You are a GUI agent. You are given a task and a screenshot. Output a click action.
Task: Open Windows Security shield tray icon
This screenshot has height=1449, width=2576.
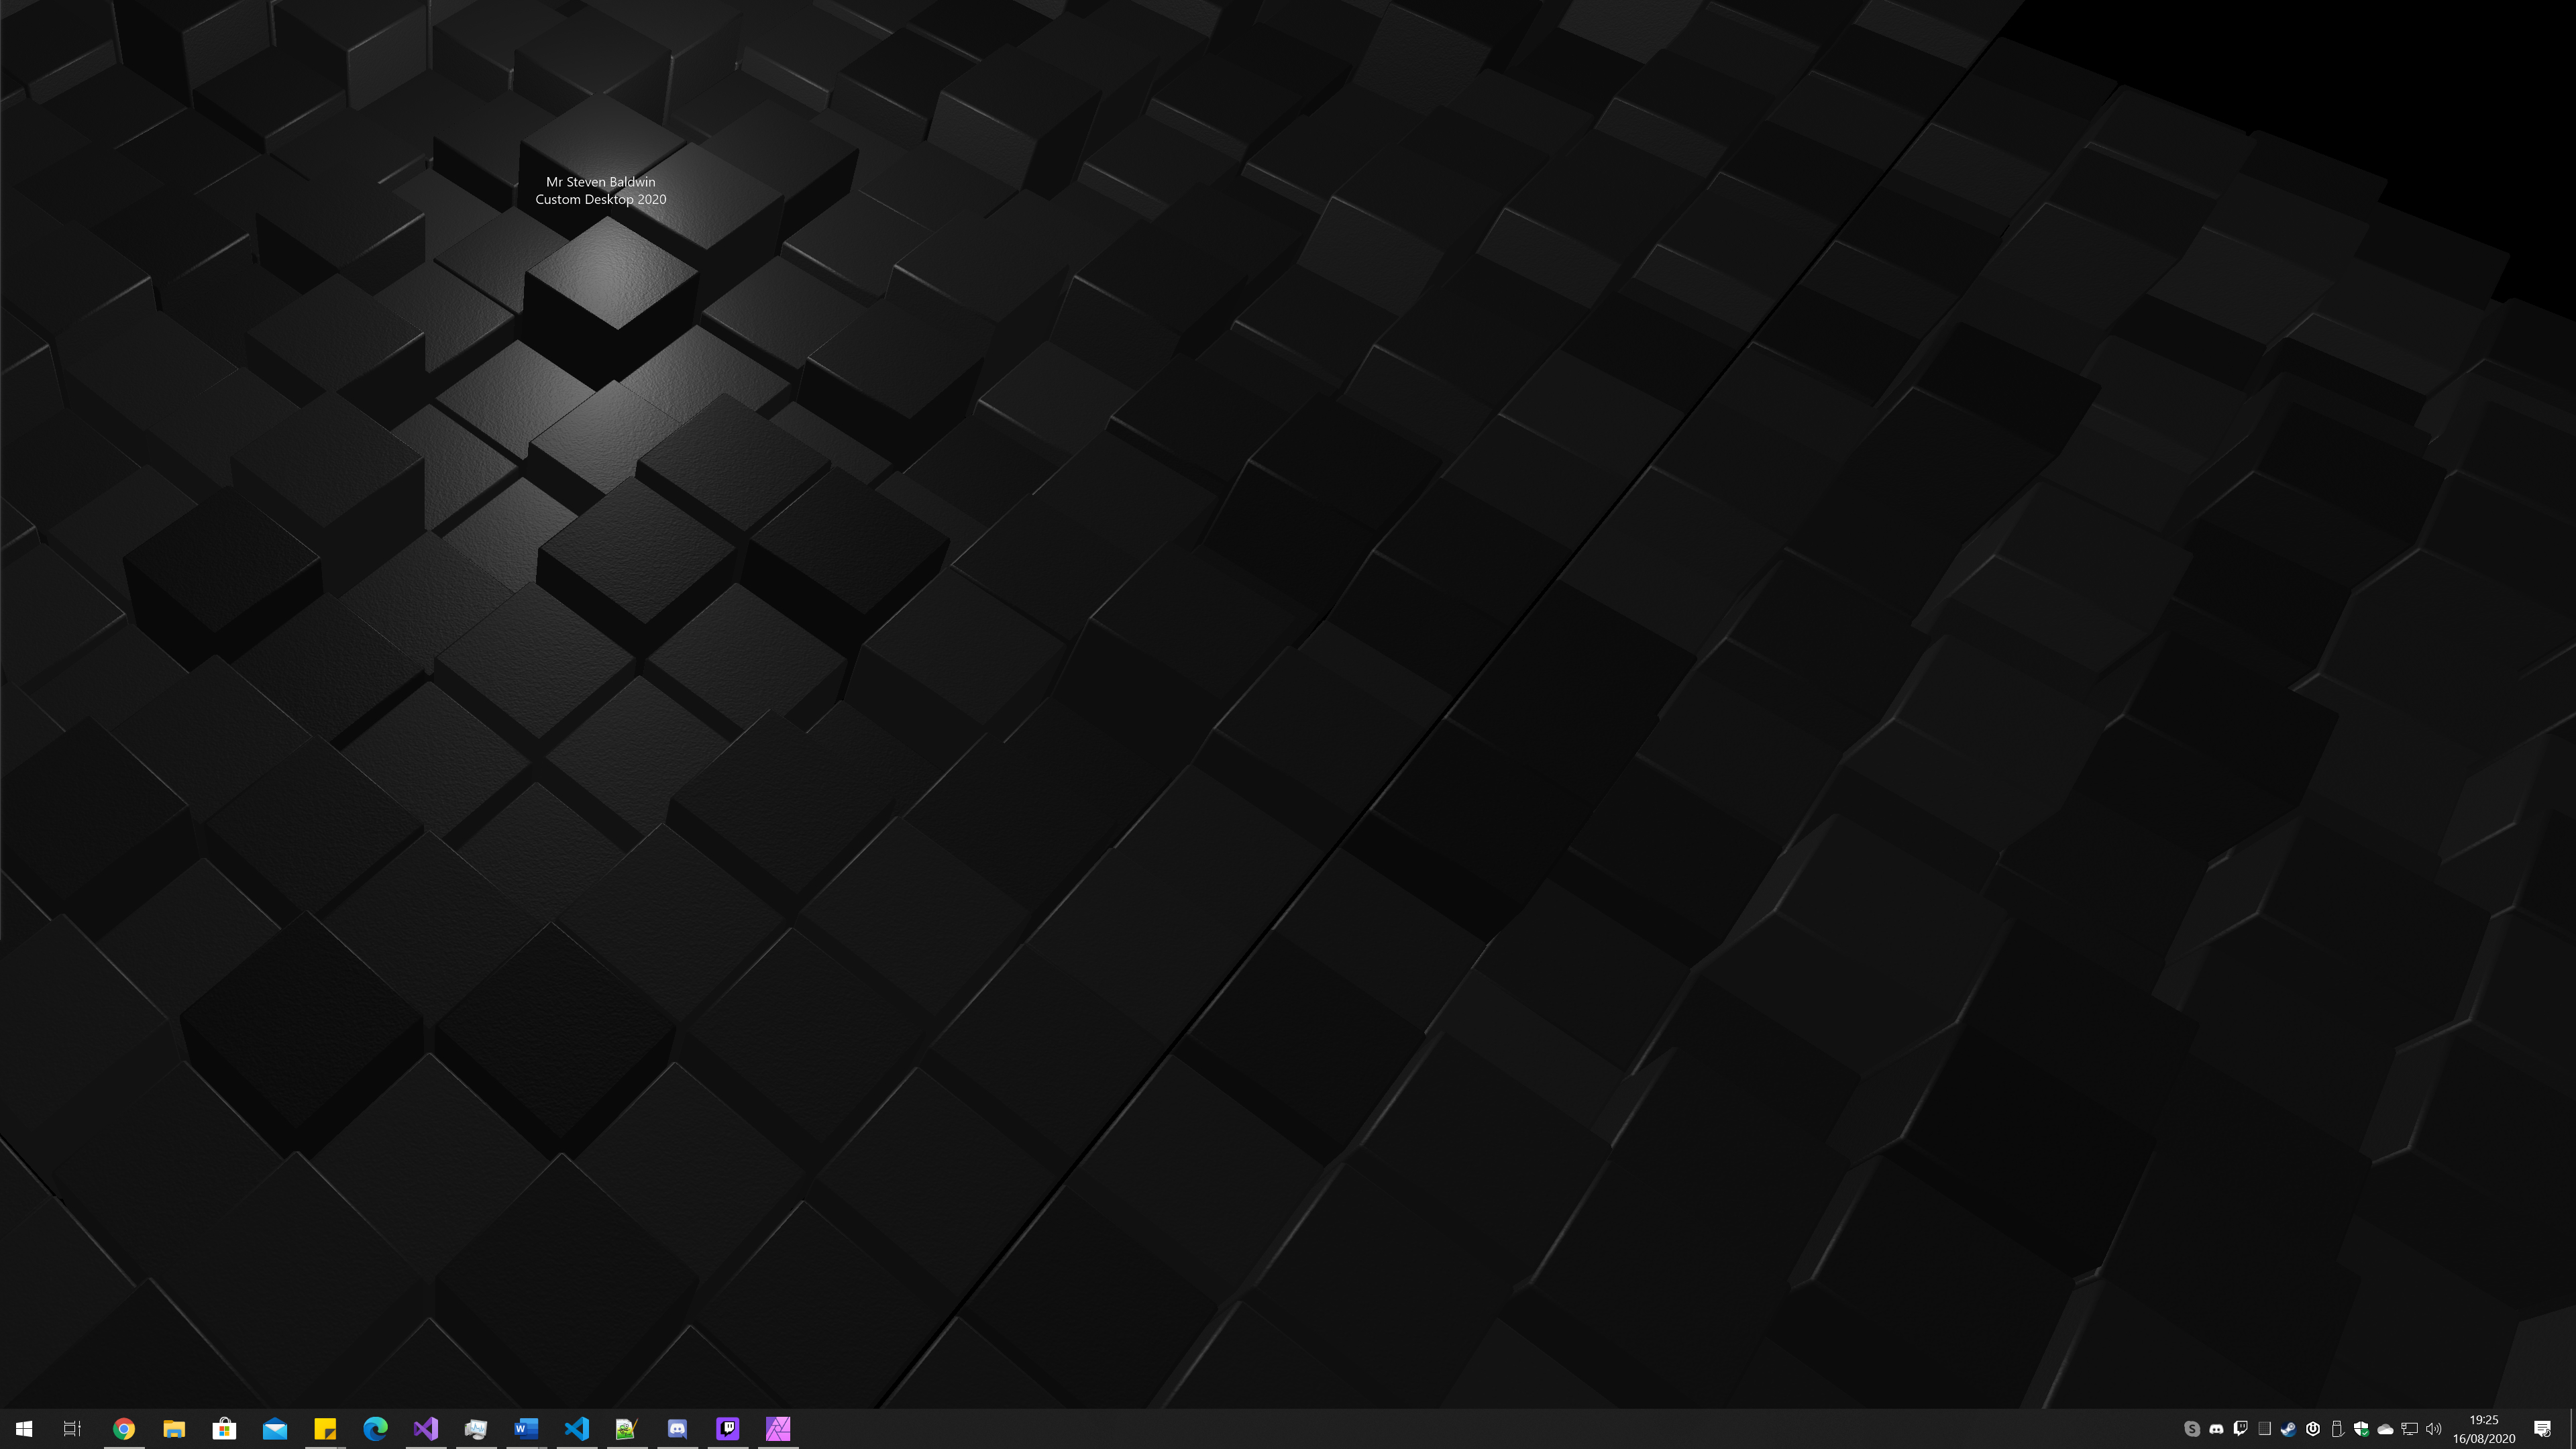pos(2361,1428)
